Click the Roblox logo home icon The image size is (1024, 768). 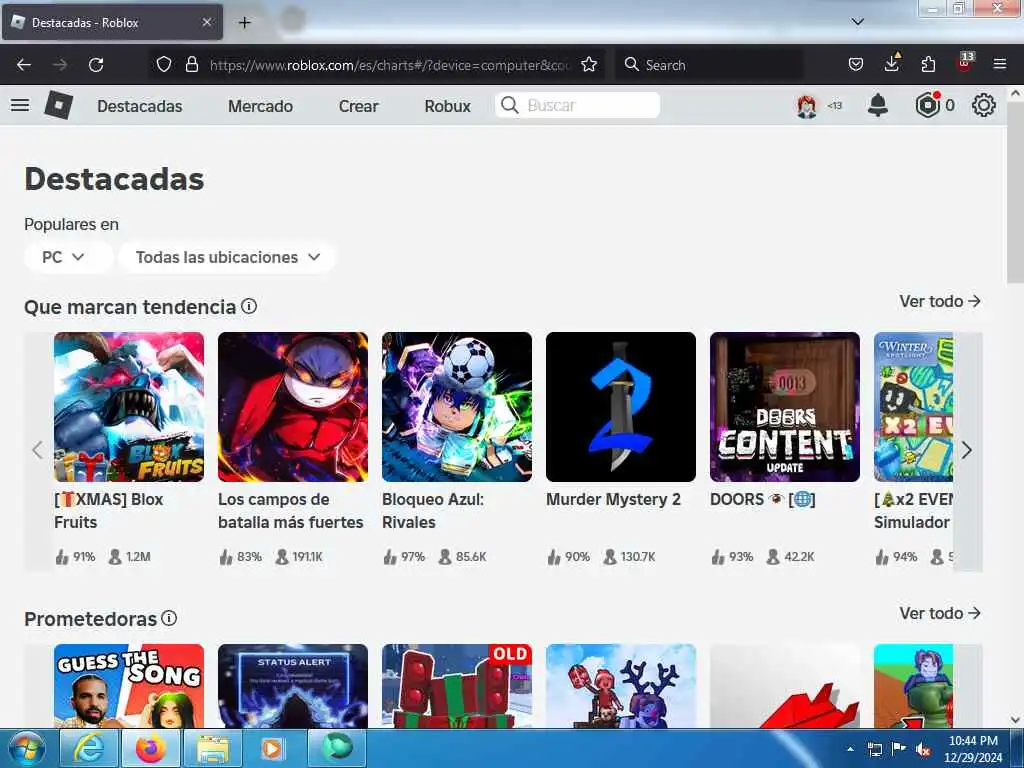(x=58, y=105)
